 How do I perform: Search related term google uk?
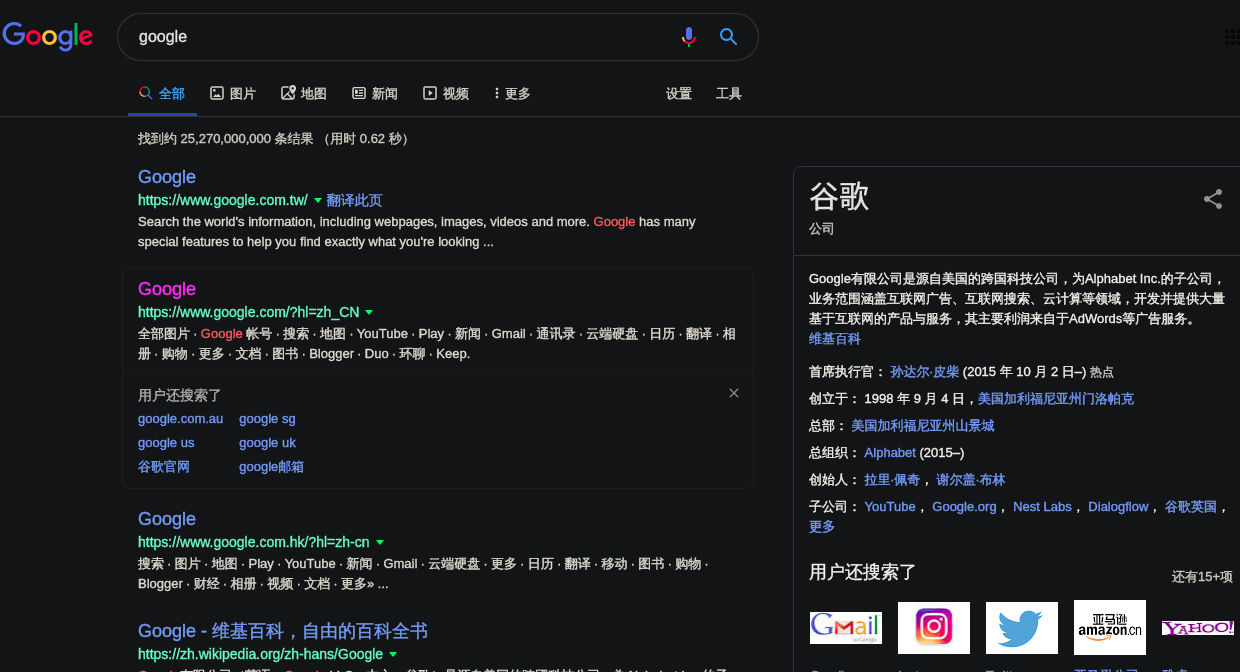tap(267, 443)
